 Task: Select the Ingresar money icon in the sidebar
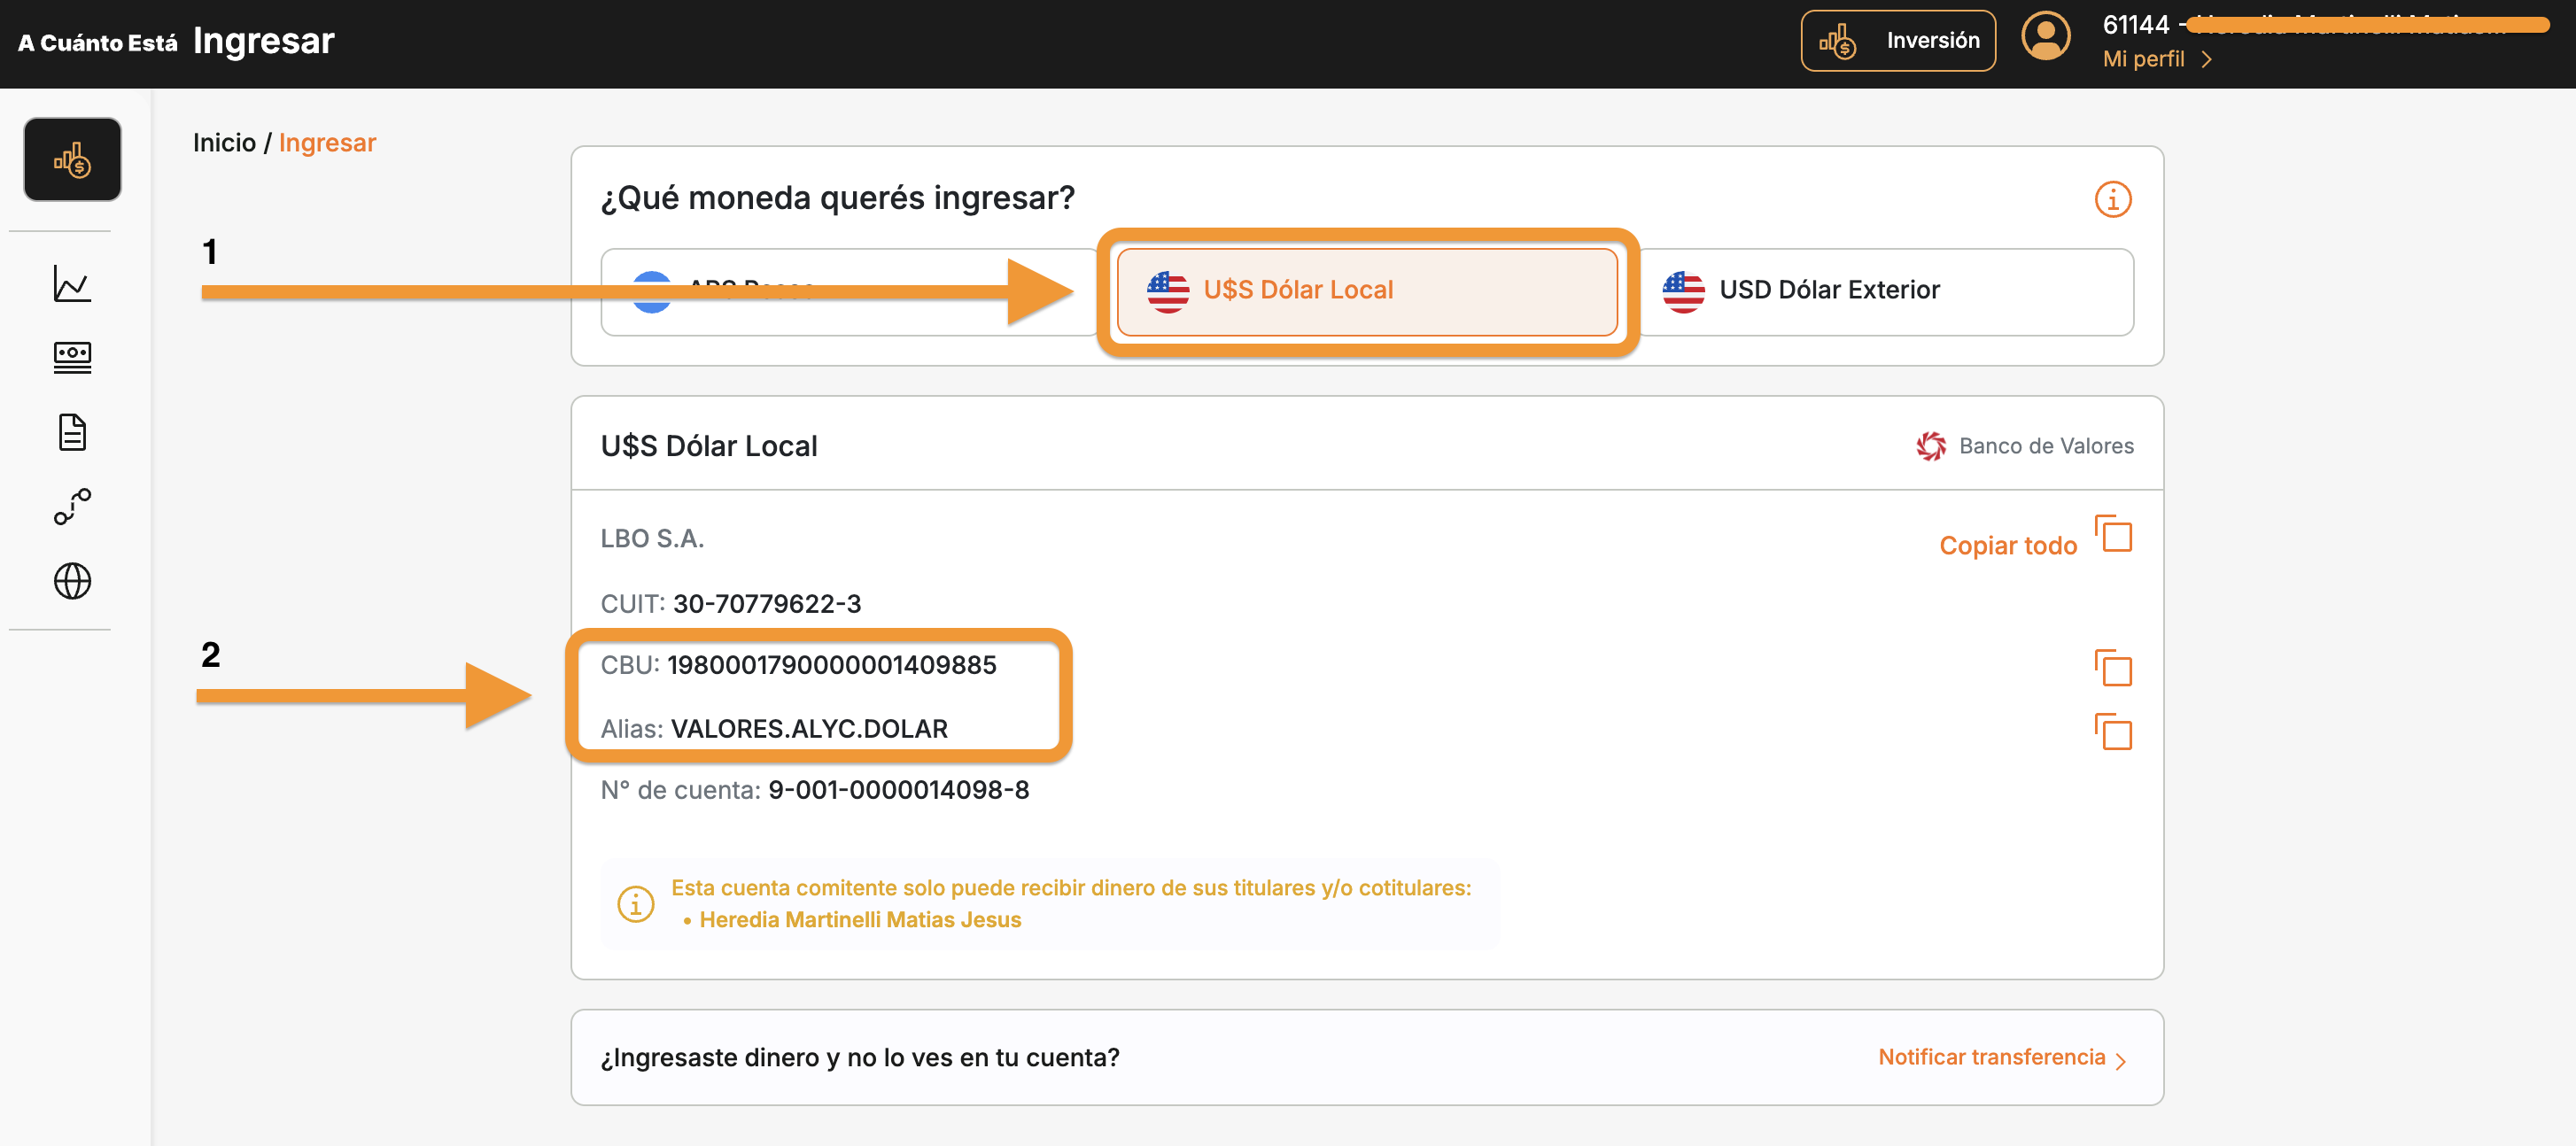click(x=71, y=158)
